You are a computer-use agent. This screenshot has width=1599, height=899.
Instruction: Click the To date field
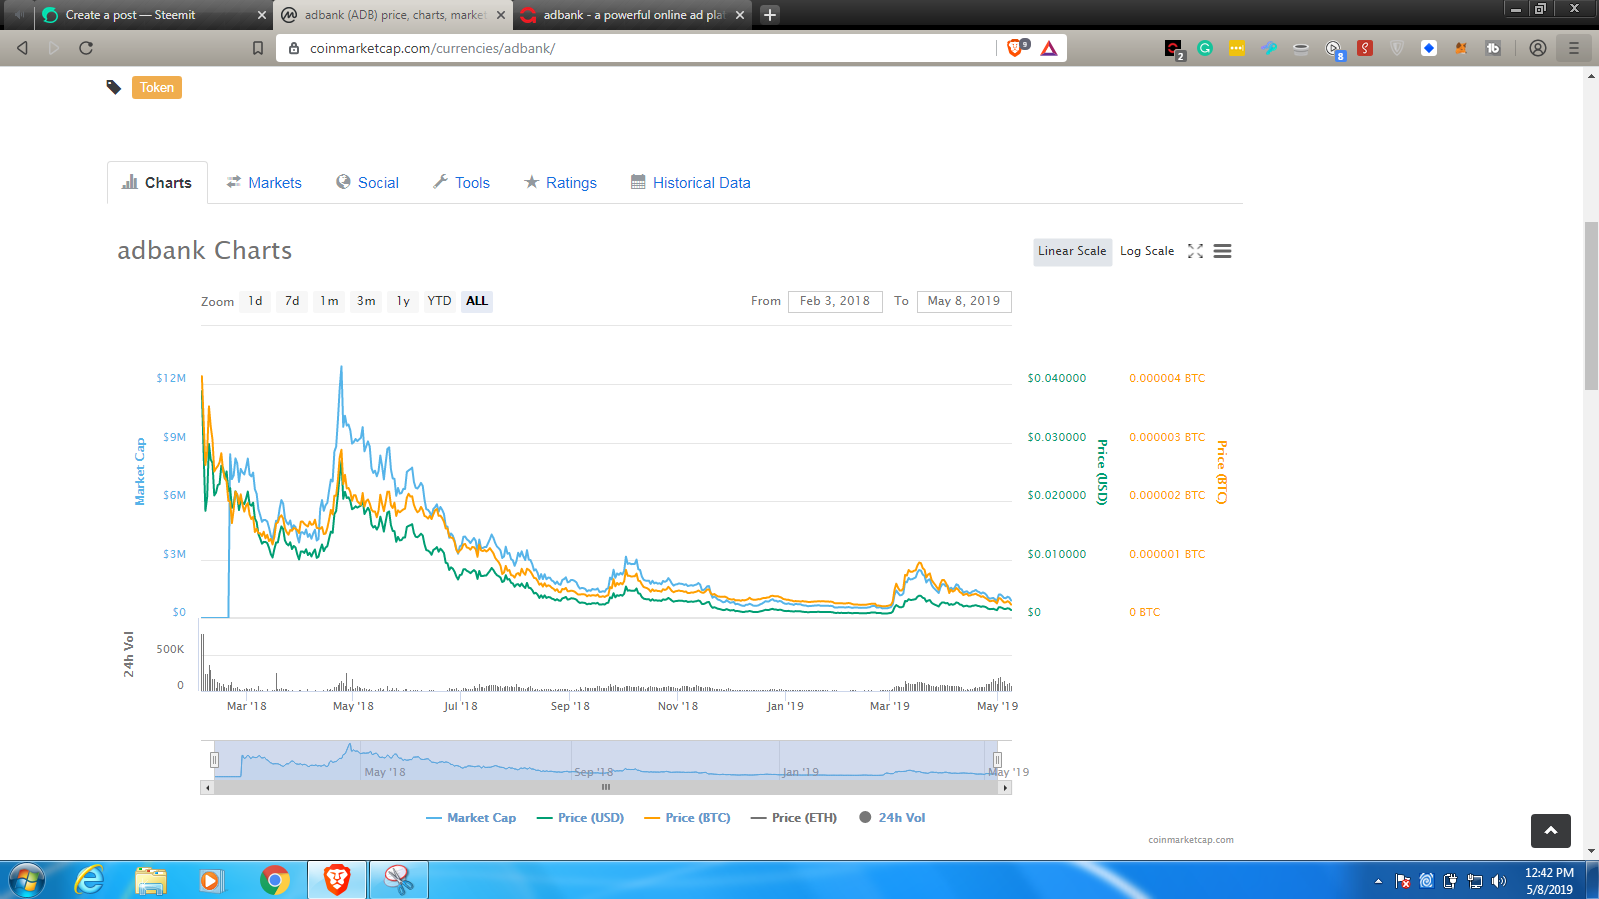coord(964,301)
